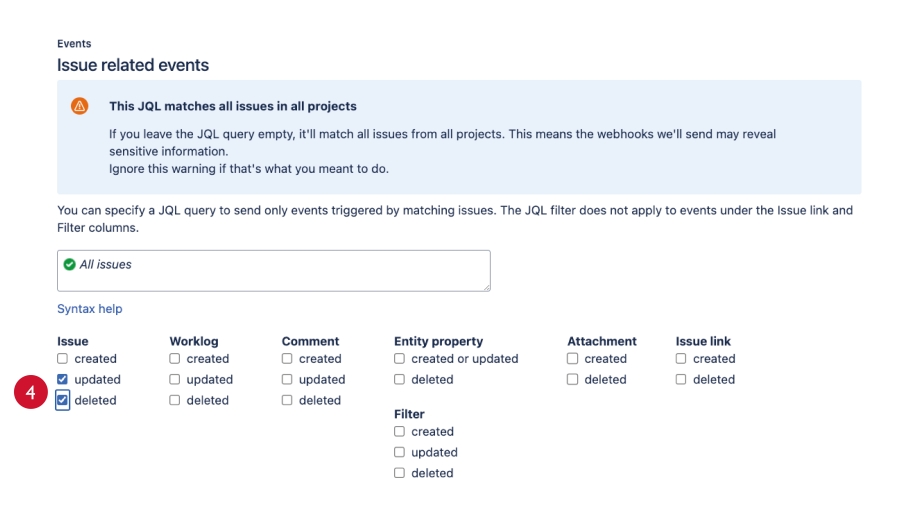This screenshot has width=920, height=517.
Task: Check Entity property created or updated
Action: pos(399,359)
